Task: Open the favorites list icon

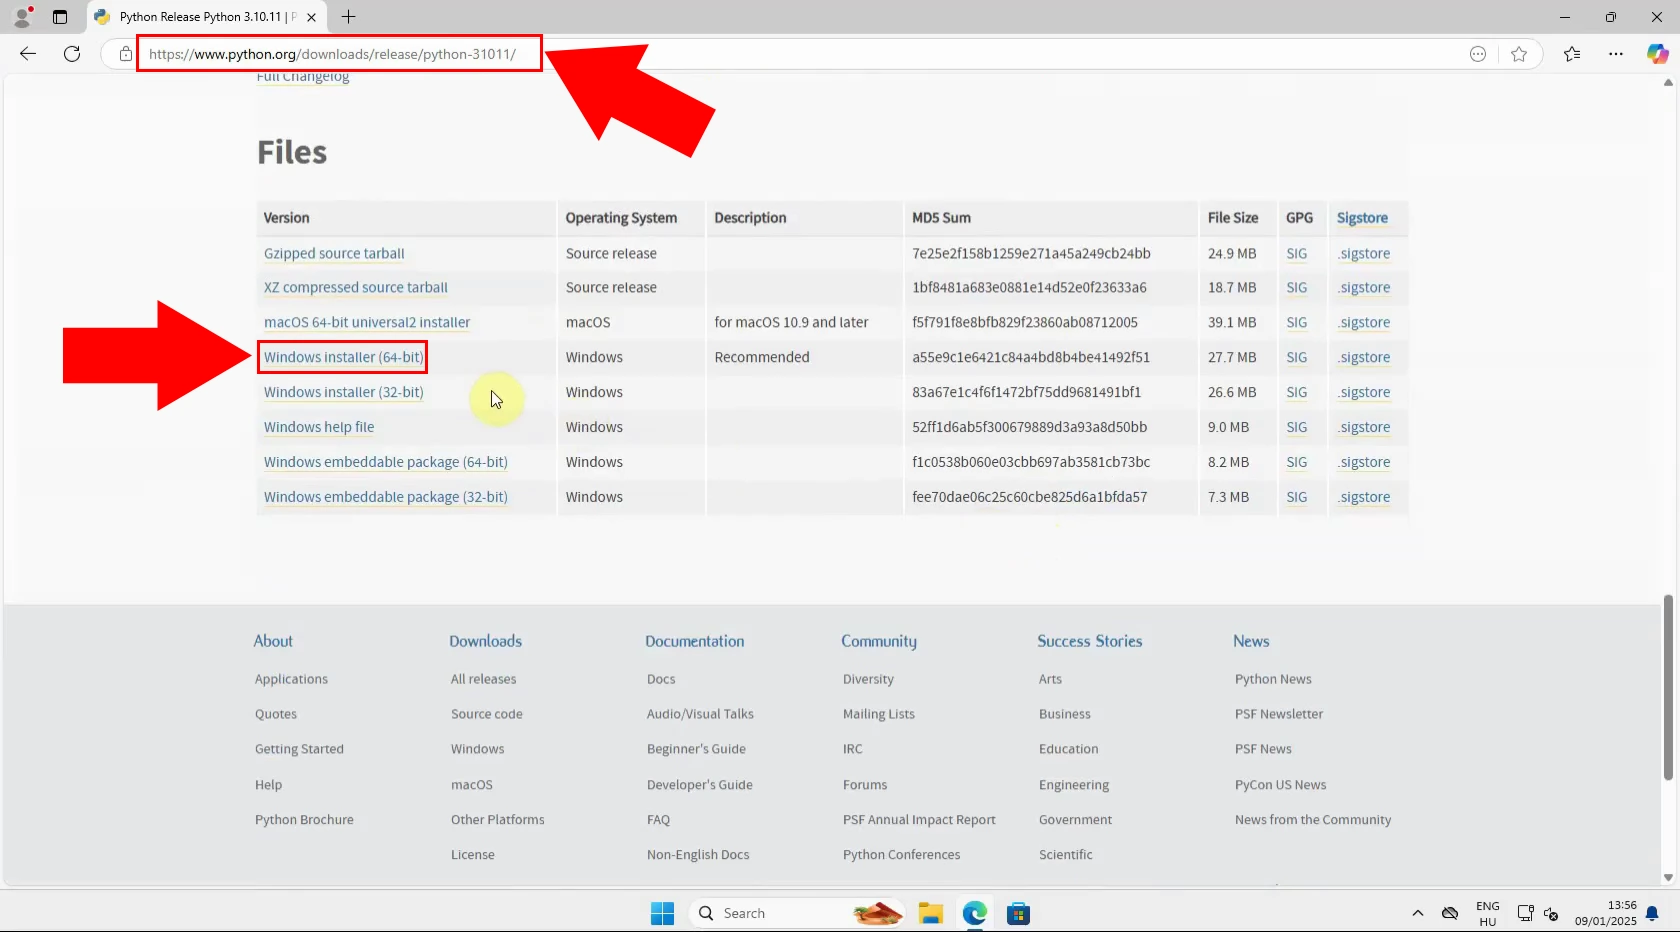Action: [1572, 54]
